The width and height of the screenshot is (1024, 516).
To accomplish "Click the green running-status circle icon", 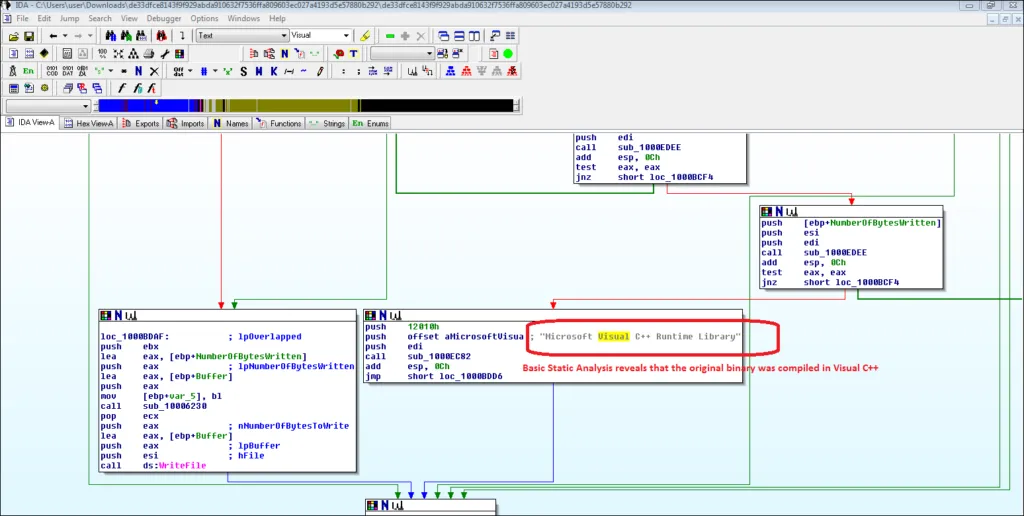I will 509,54.
